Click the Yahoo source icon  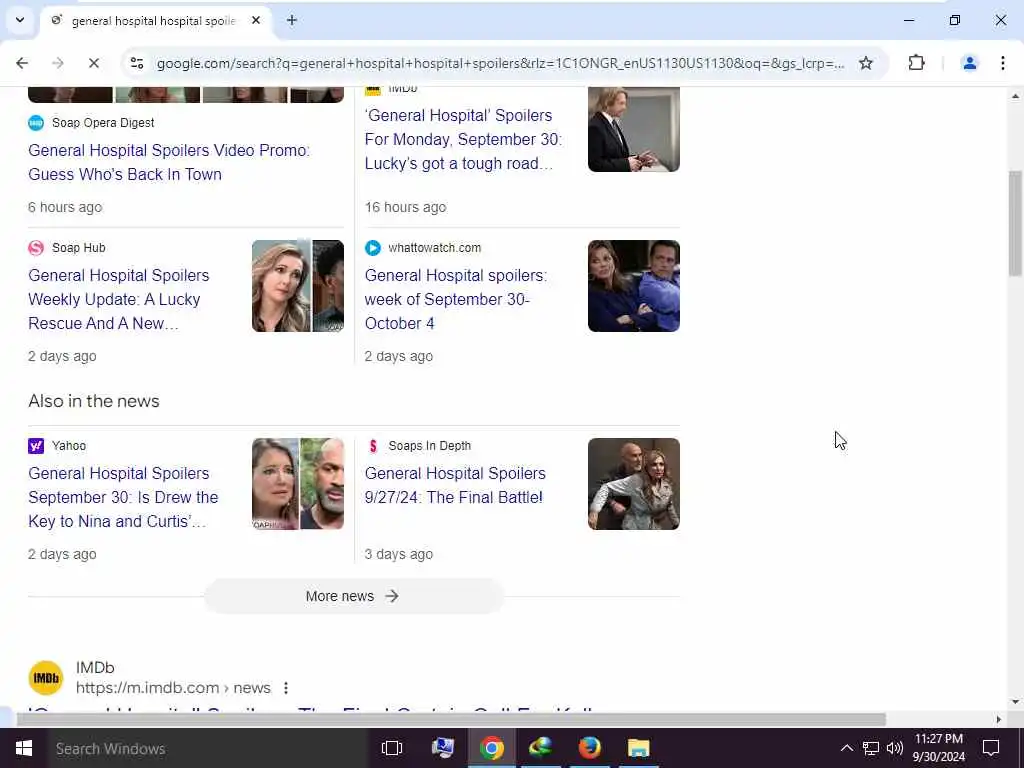tap(36, 445)
